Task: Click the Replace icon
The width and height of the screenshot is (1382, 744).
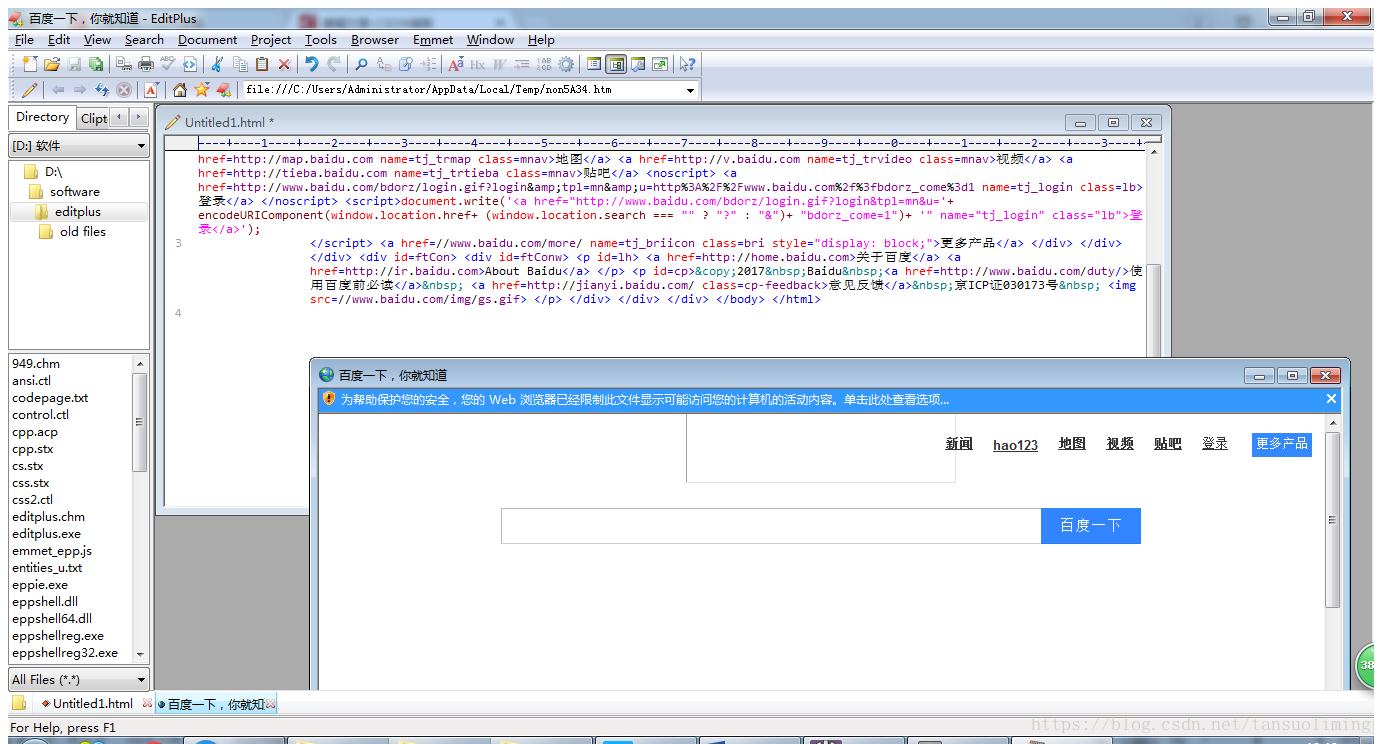Action: tap(383, 64)
